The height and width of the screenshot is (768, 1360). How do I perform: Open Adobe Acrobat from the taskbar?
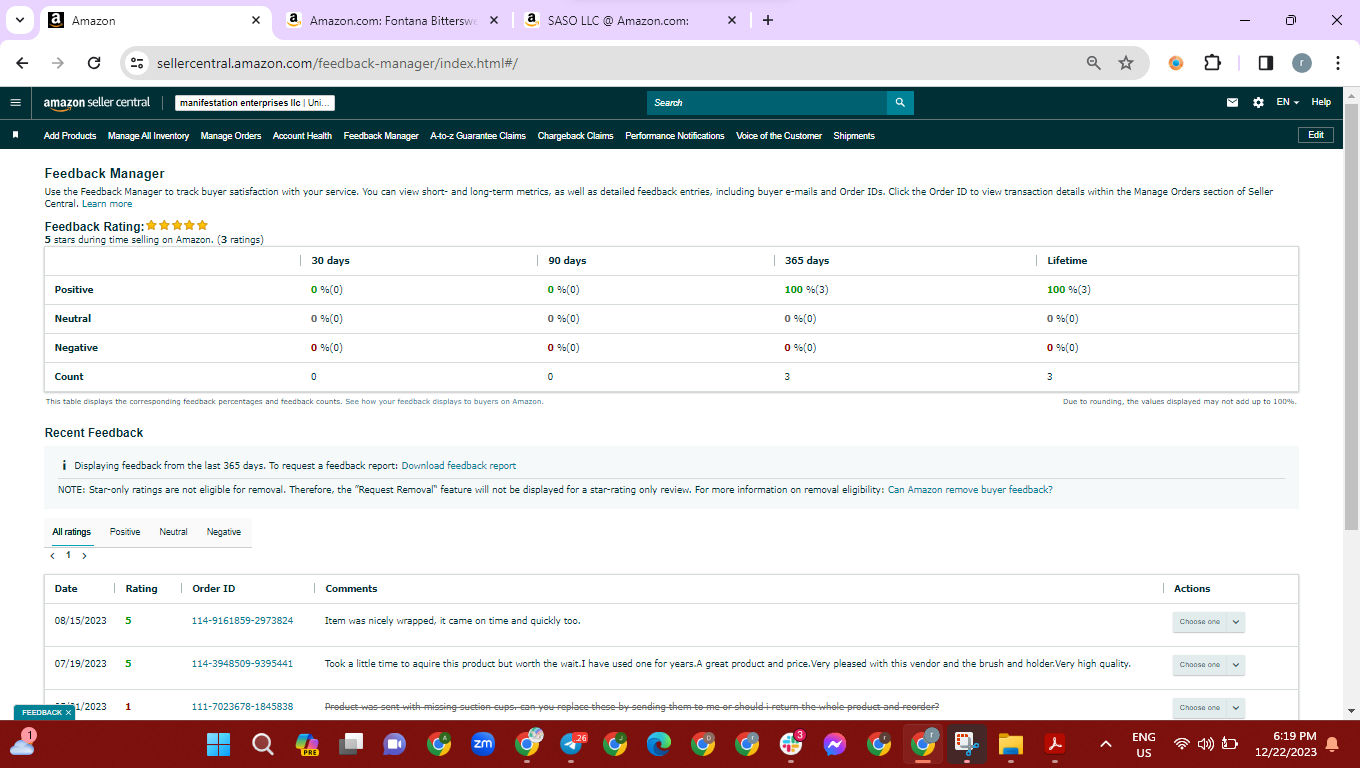pos(1054,744)
